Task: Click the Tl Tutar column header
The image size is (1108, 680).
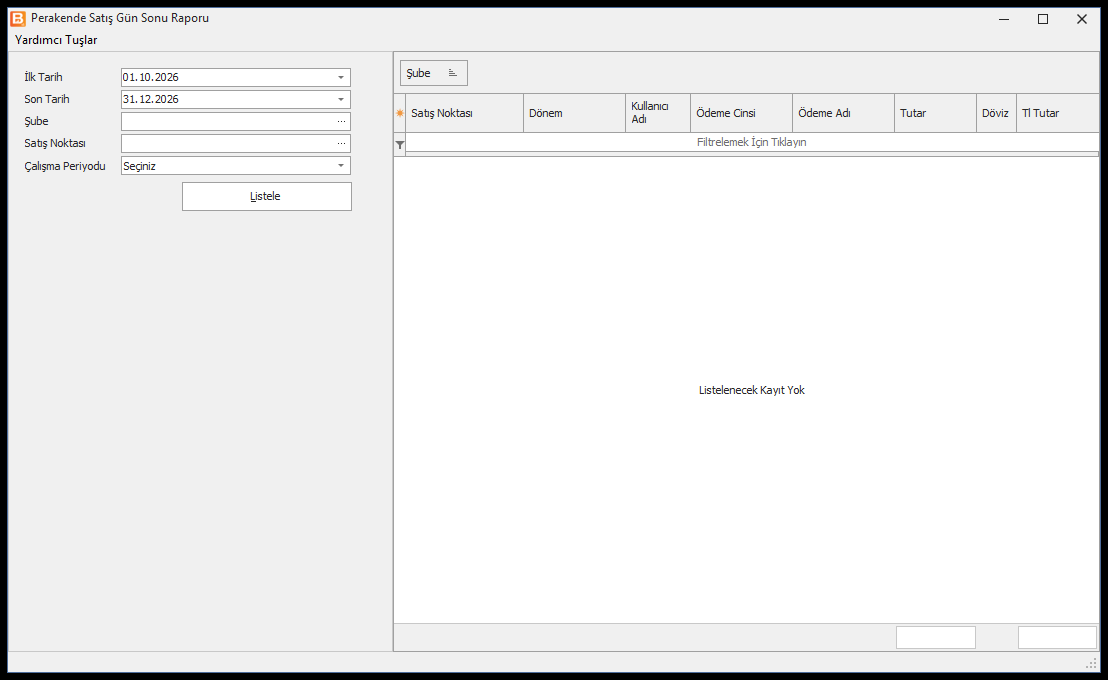Action: (1058, 113)
